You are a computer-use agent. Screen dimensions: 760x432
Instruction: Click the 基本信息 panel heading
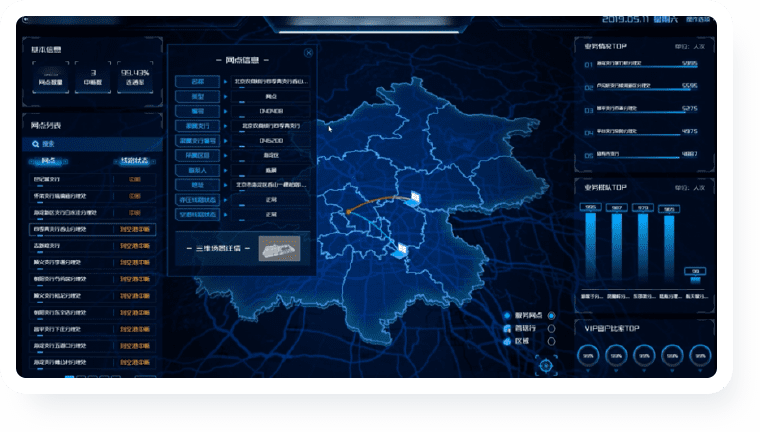pyautogui.click(x=46, y=49)
